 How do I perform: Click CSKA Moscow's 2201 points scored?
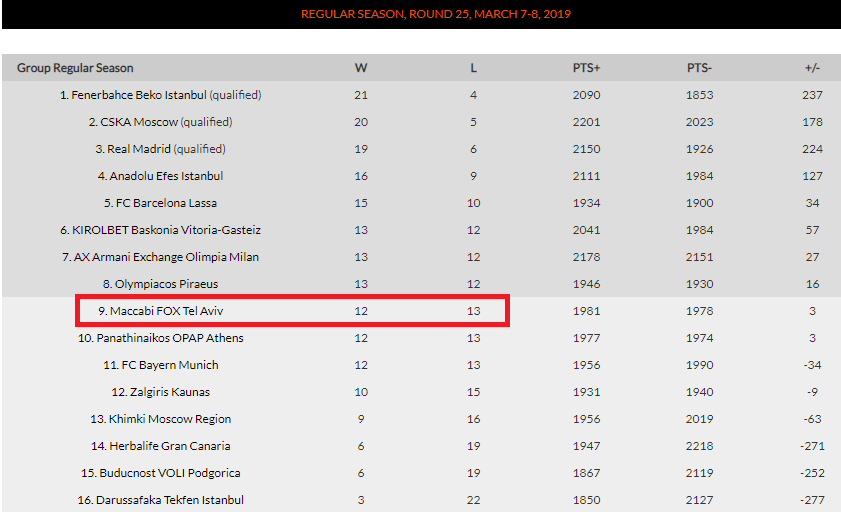(x=586, y=122)
